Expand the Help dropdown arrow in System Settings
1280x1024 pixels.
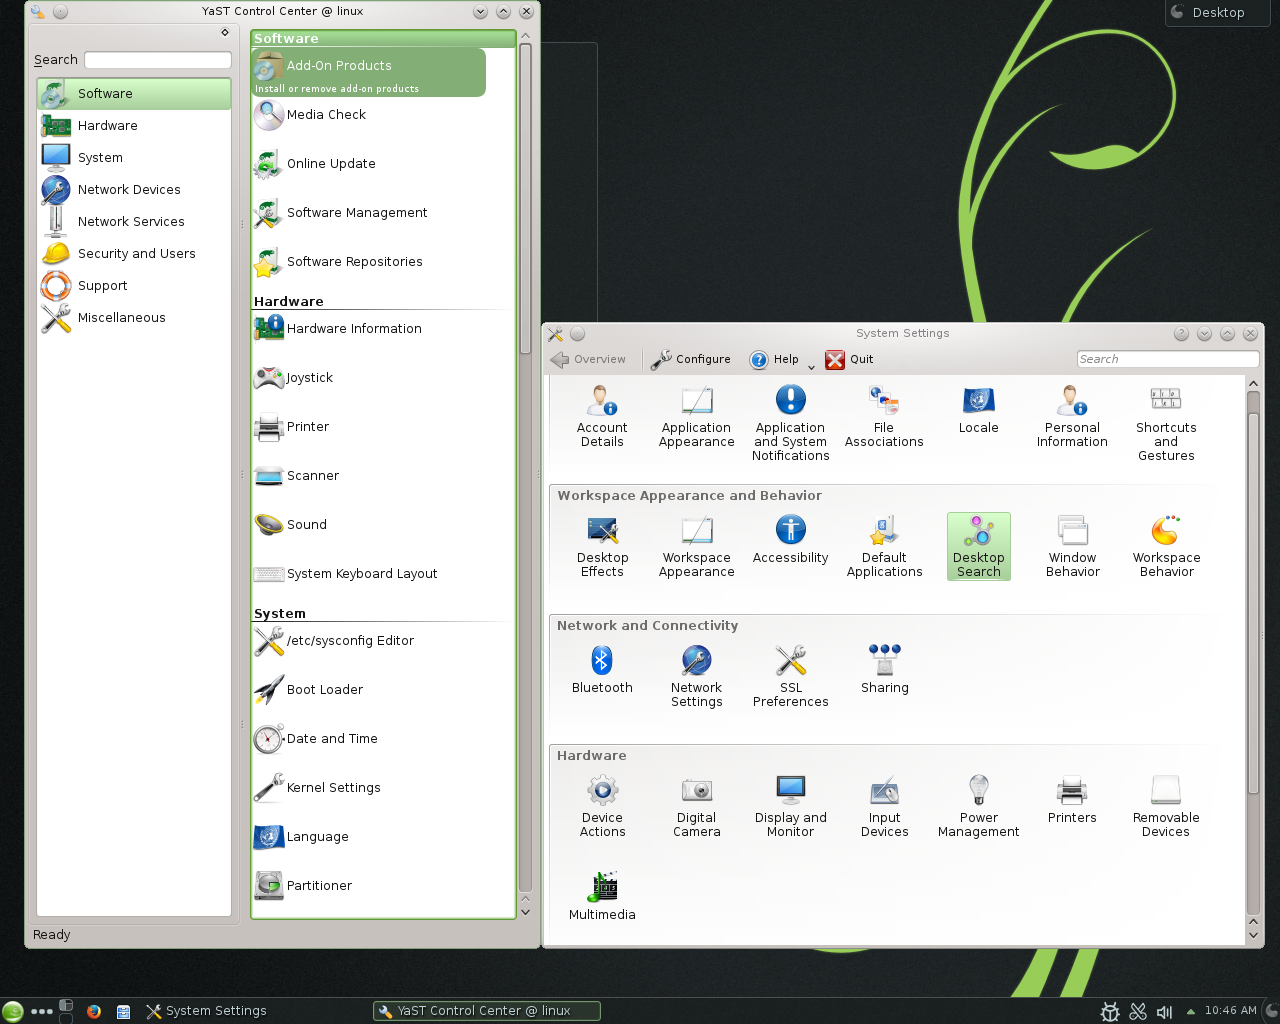(811, 366)
